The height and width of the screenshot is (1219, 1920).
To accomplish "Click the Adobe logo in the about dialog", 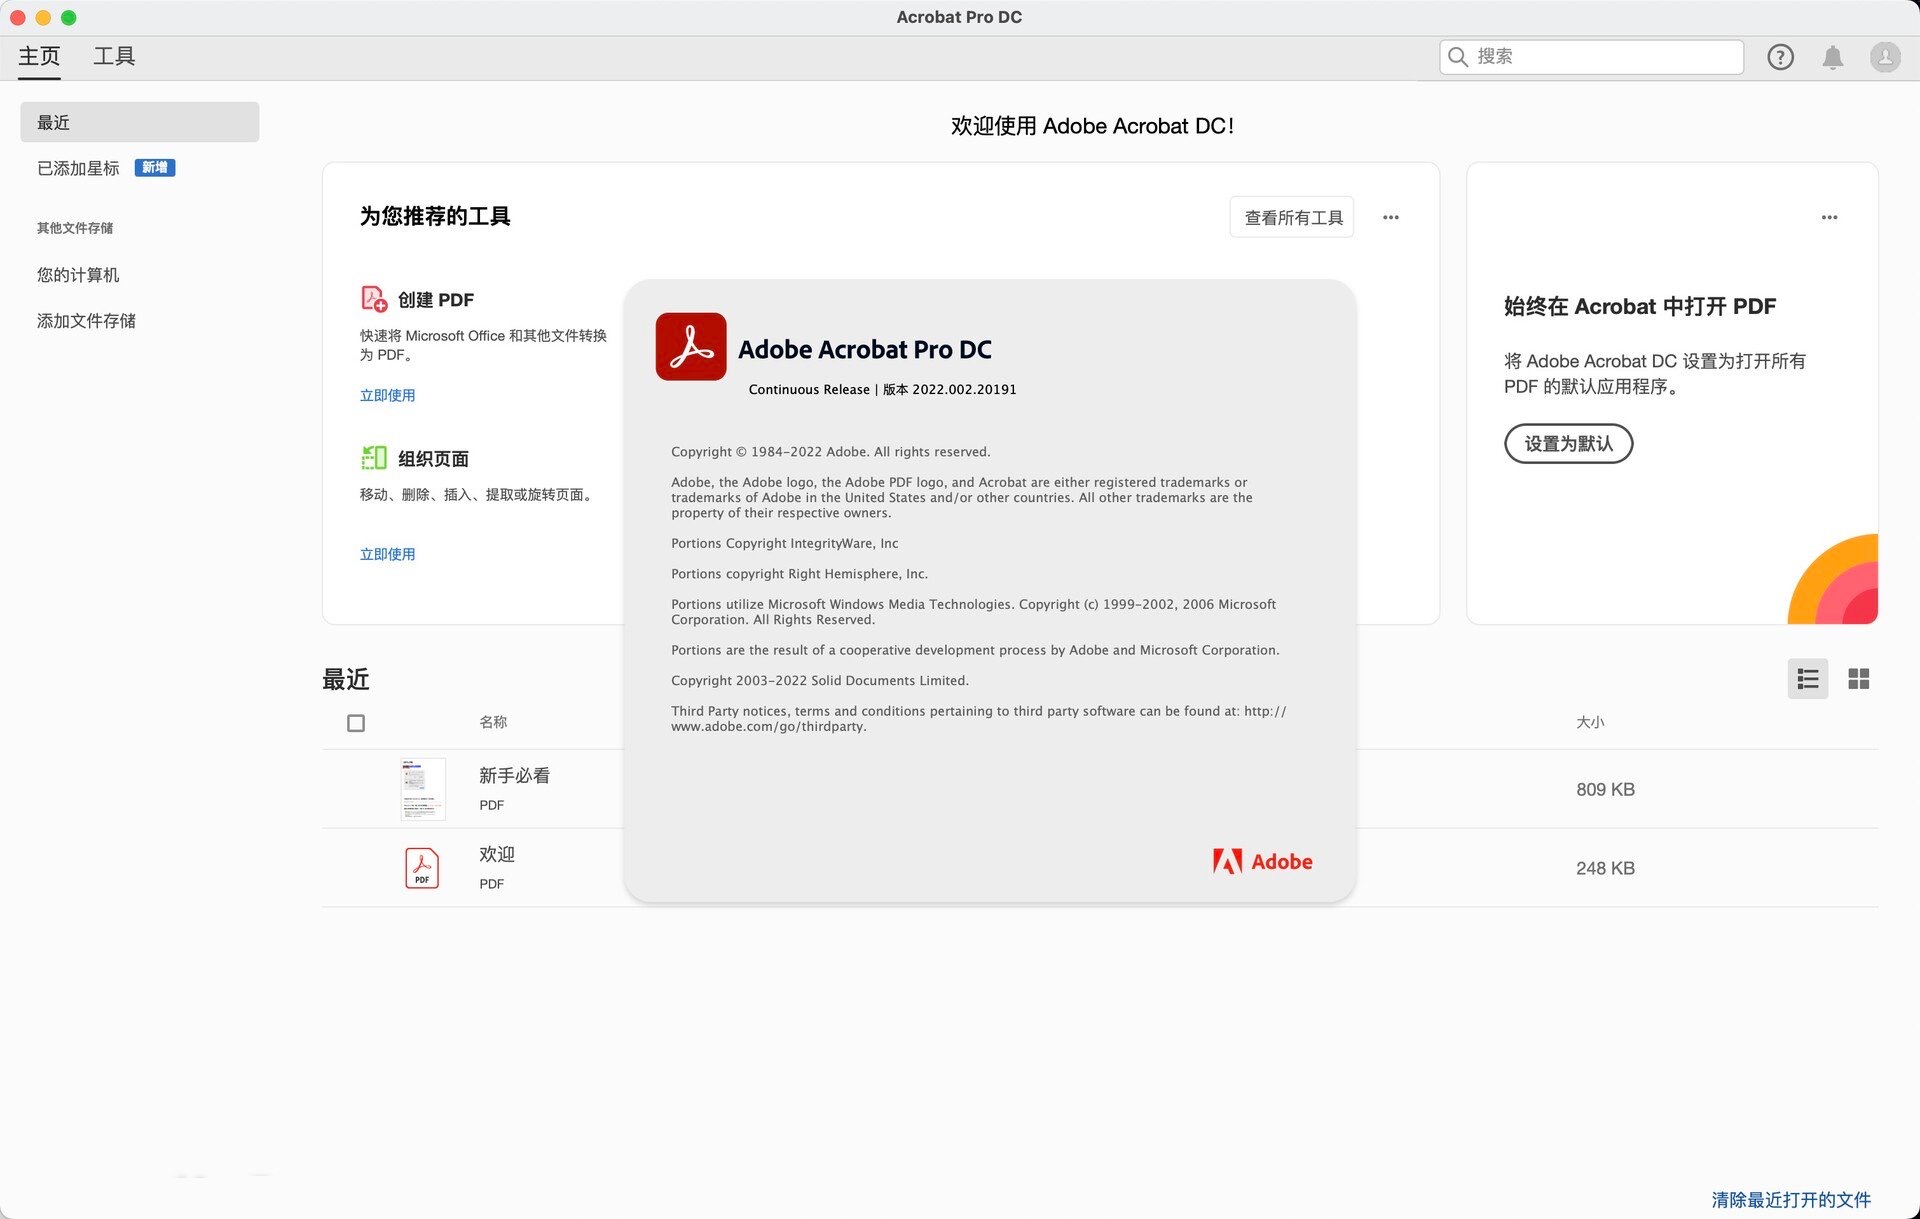I will (x=1262, y=861).
